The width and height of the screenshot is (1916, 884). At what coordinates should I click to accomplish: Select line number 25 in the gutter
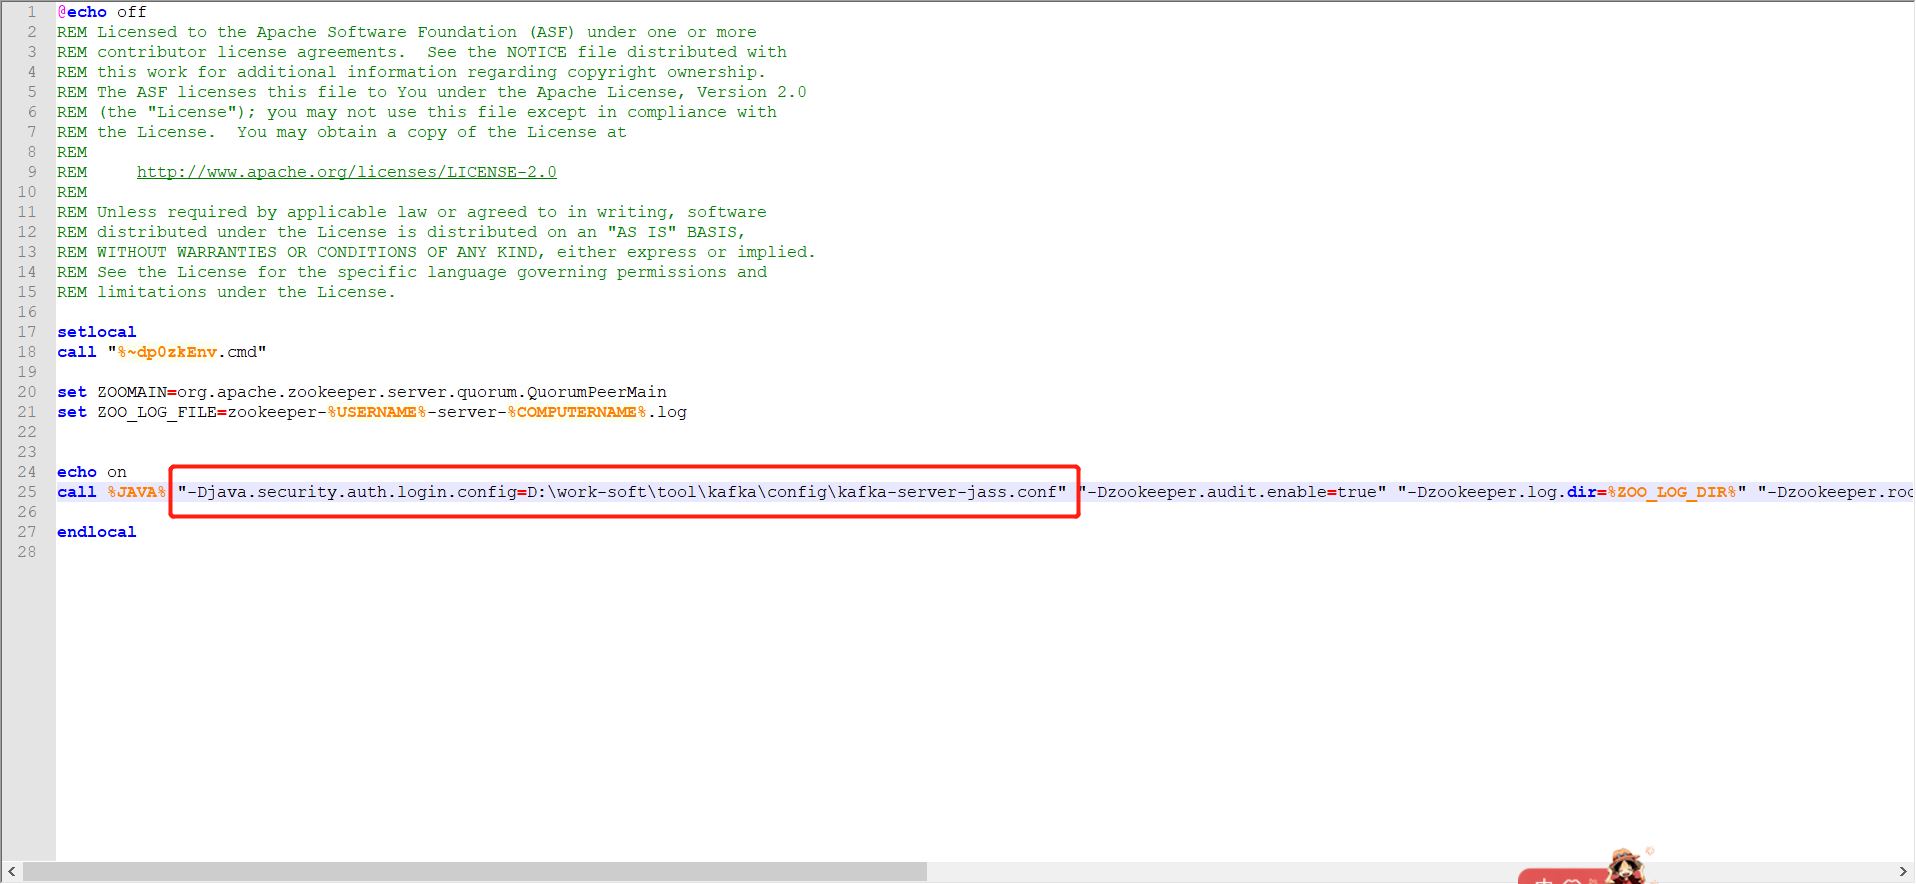pyautogui.click(x=27, y=492)
